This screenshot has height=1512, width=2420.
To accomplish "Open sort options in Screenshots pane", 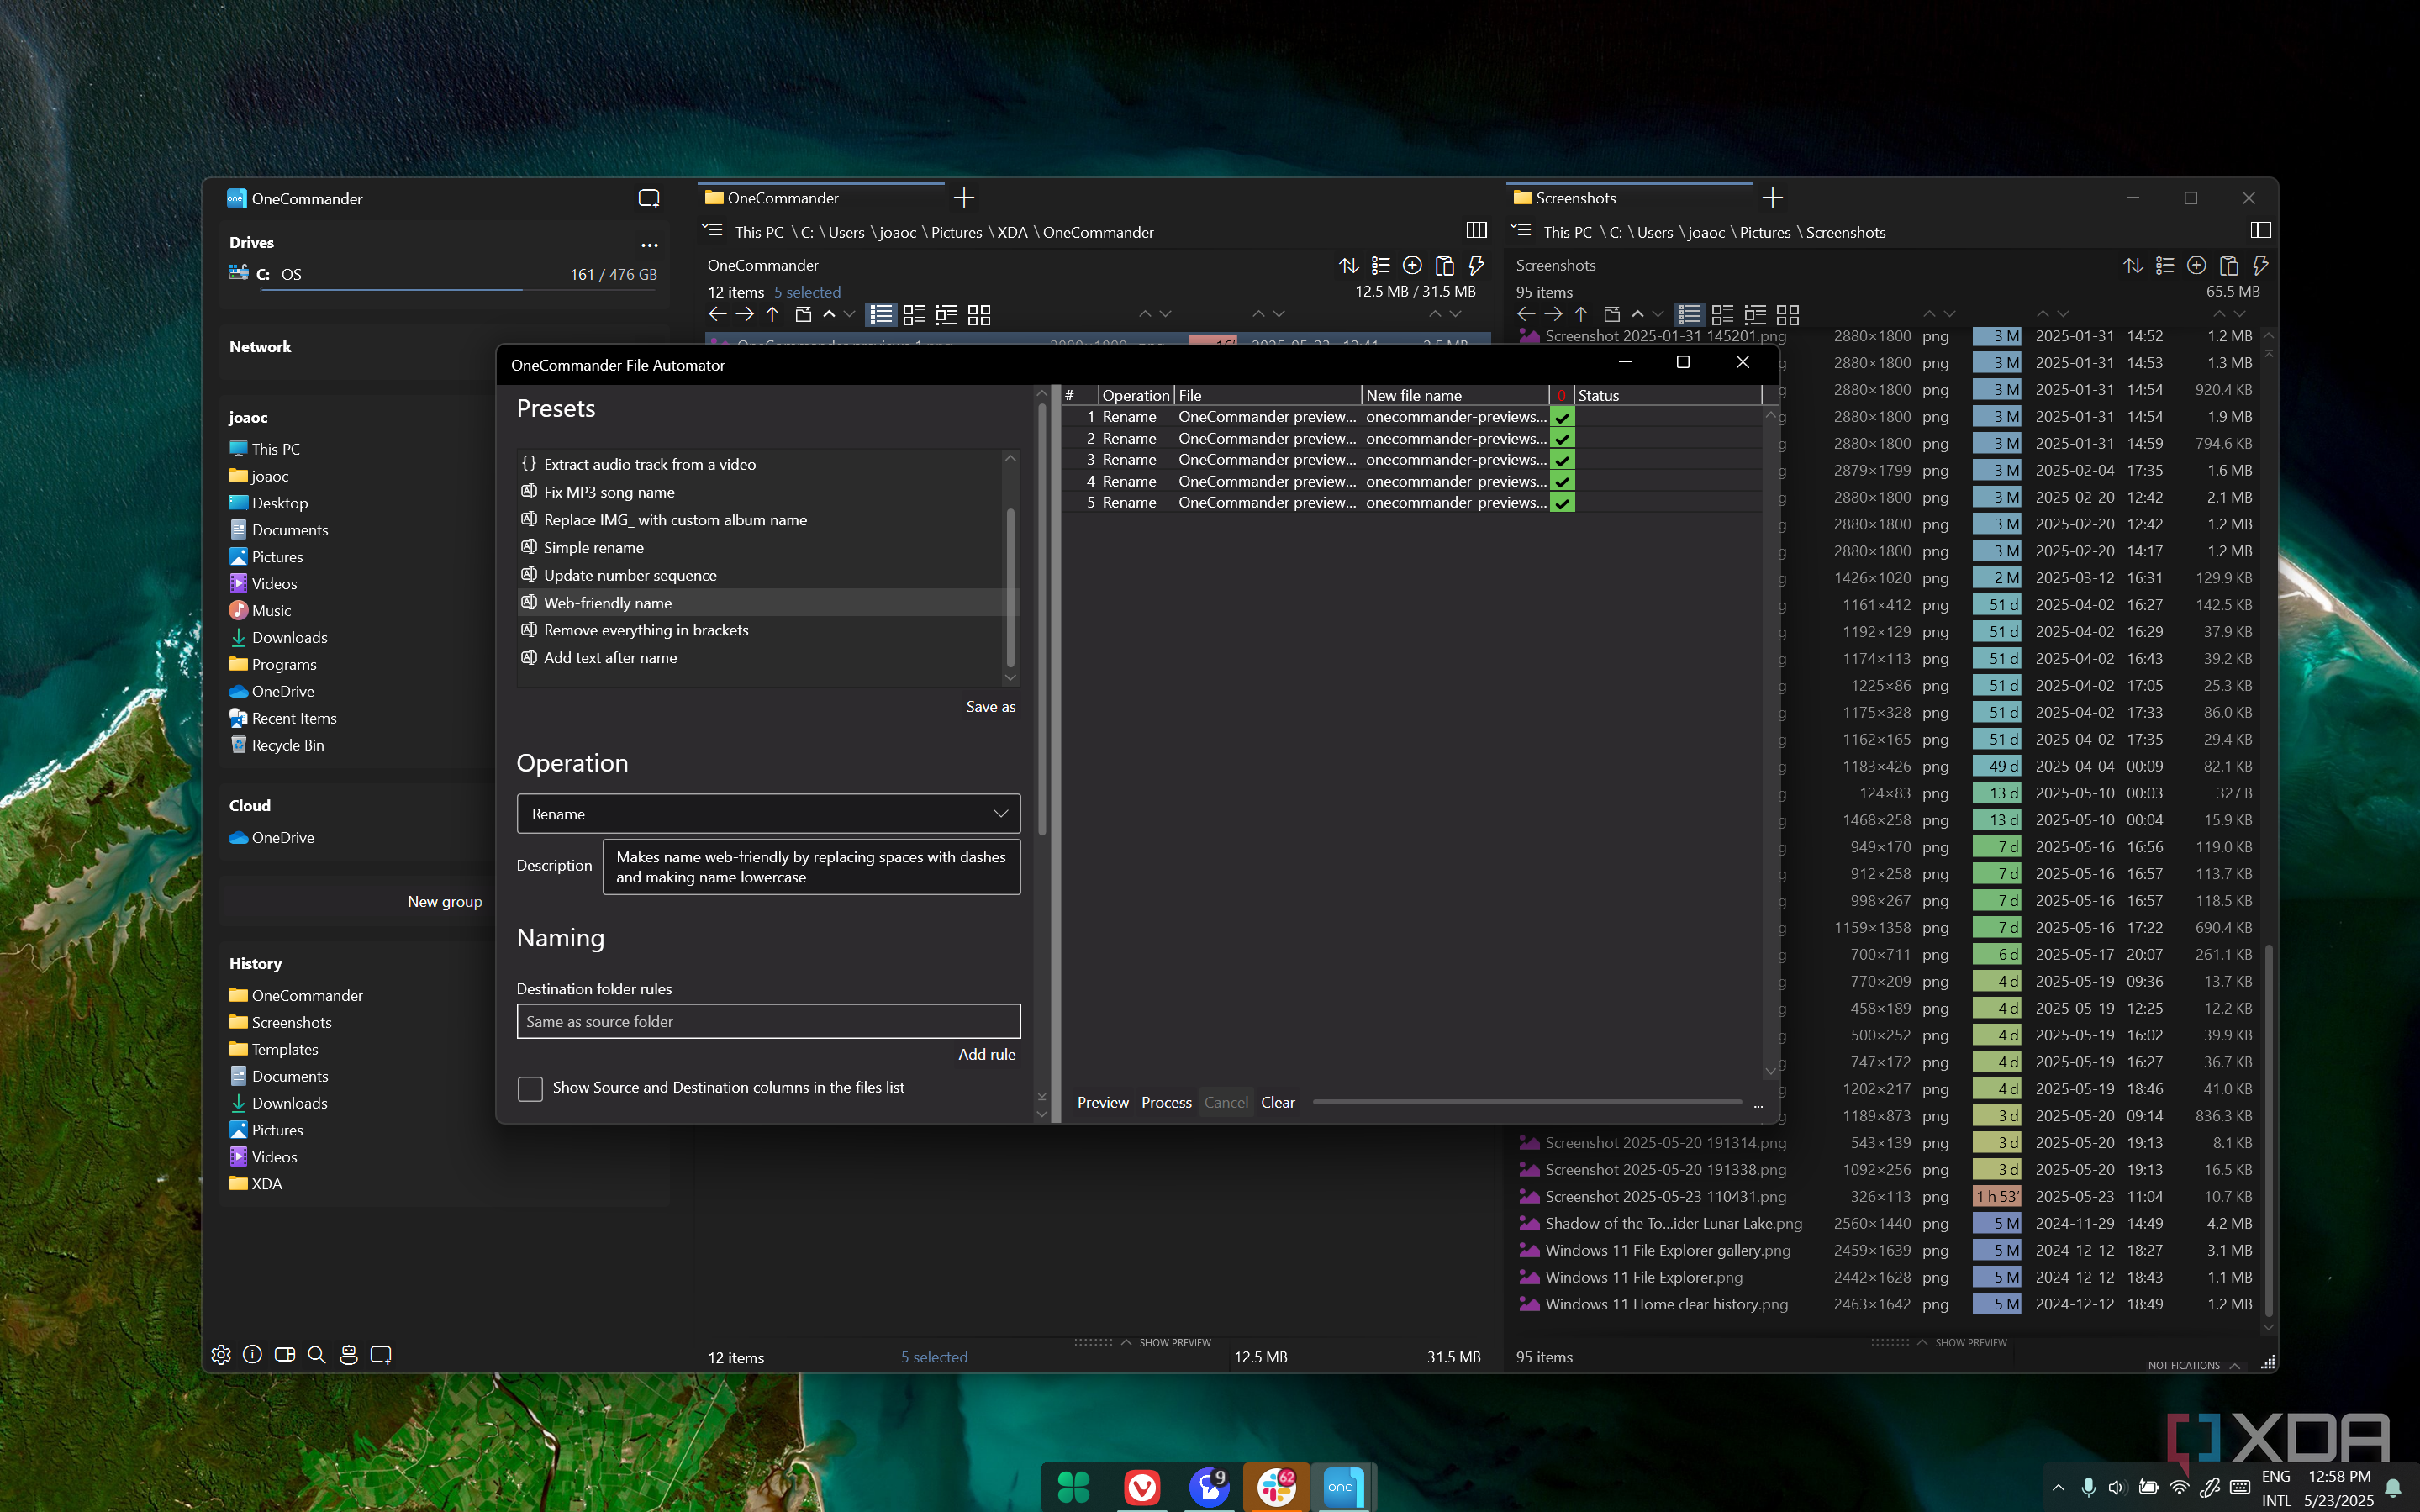I will (2133, 265).
